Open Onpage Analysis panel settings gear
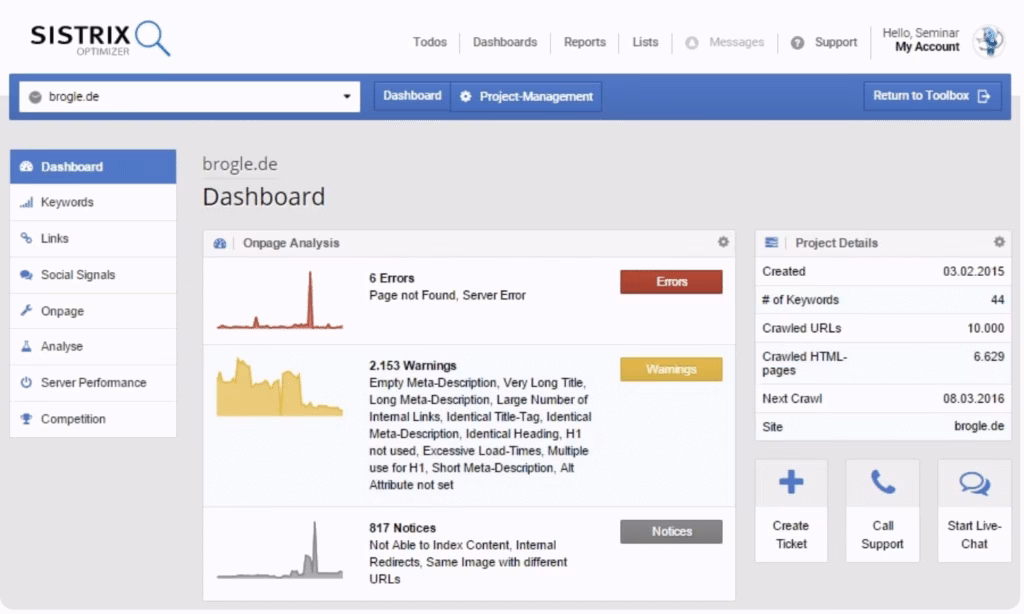The image size is (1024, 614). tap(723, 242)
